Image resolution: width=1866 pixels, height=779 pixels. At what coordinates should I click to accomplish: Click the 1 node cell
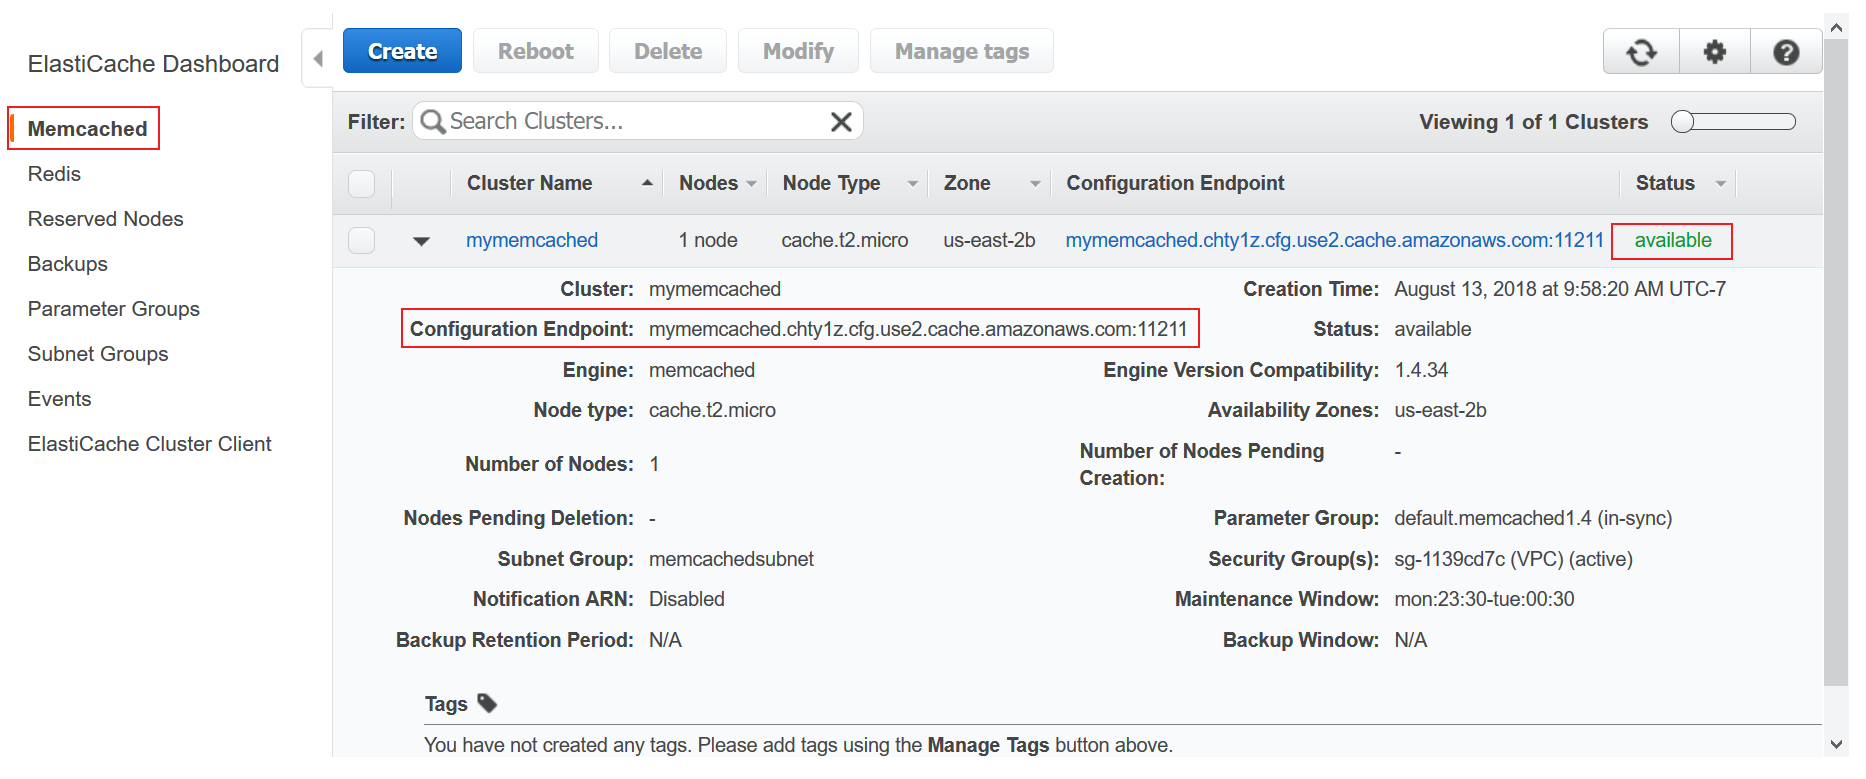tap(708, 240)
